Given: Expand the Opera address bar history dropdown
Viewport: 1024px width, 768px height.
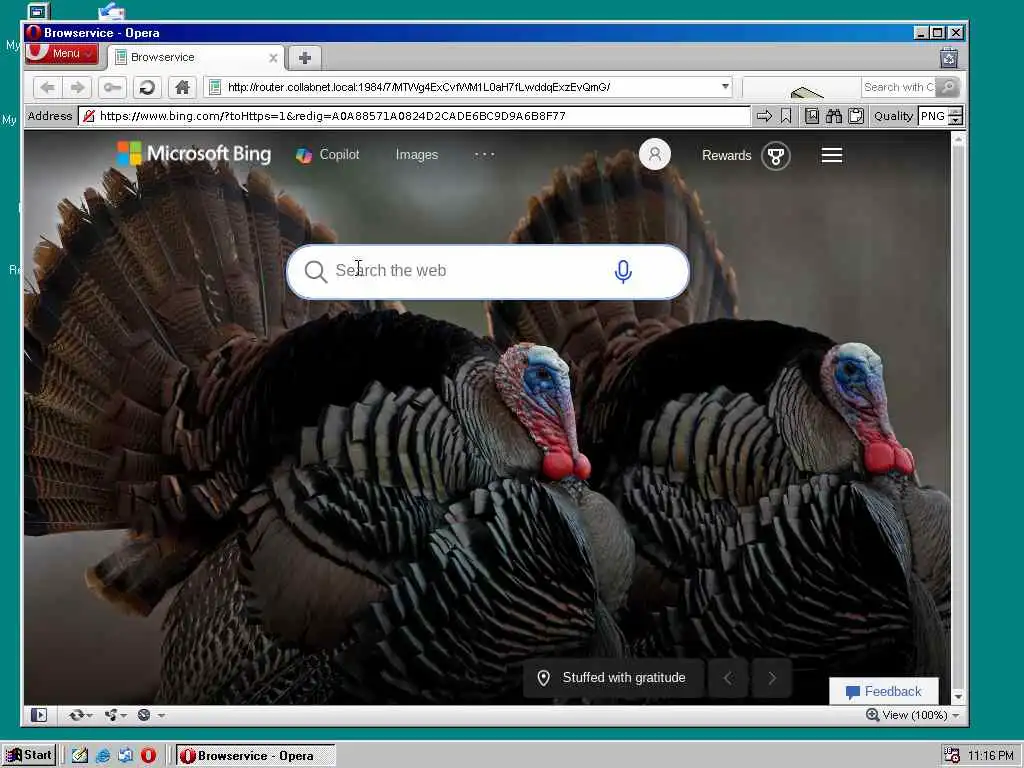Looking at the screenshot, I should point(725,87).
